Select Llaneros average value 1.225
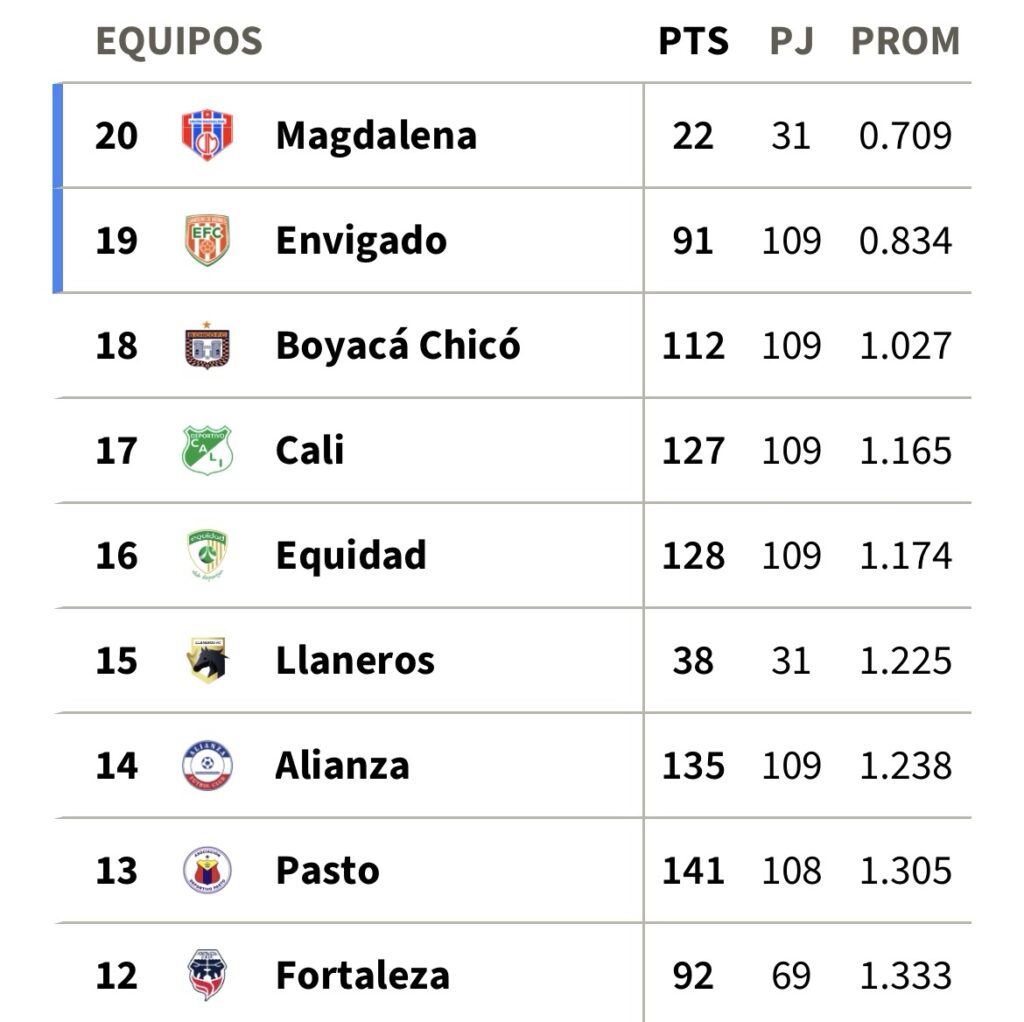The image size is (1024, 1022). click(x=905, y=661)
